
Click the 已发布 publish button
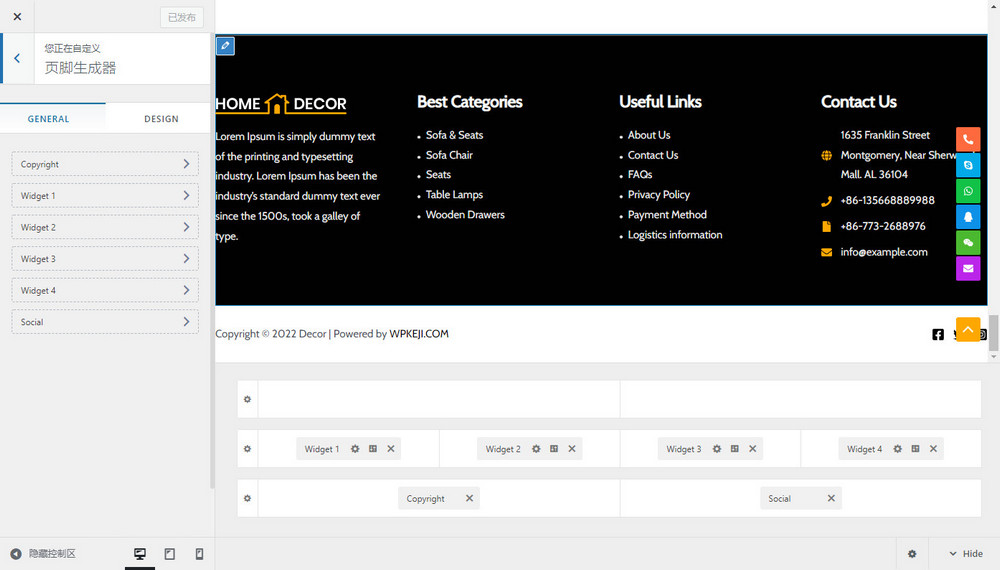click(x=182, y=17)
